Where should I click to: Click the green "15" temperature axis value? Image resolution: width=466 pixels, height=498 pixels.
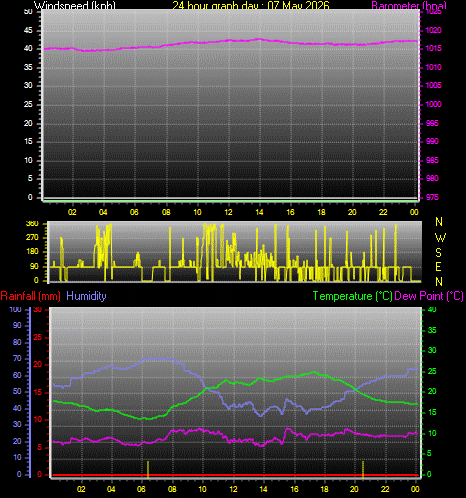click(432, 412)
